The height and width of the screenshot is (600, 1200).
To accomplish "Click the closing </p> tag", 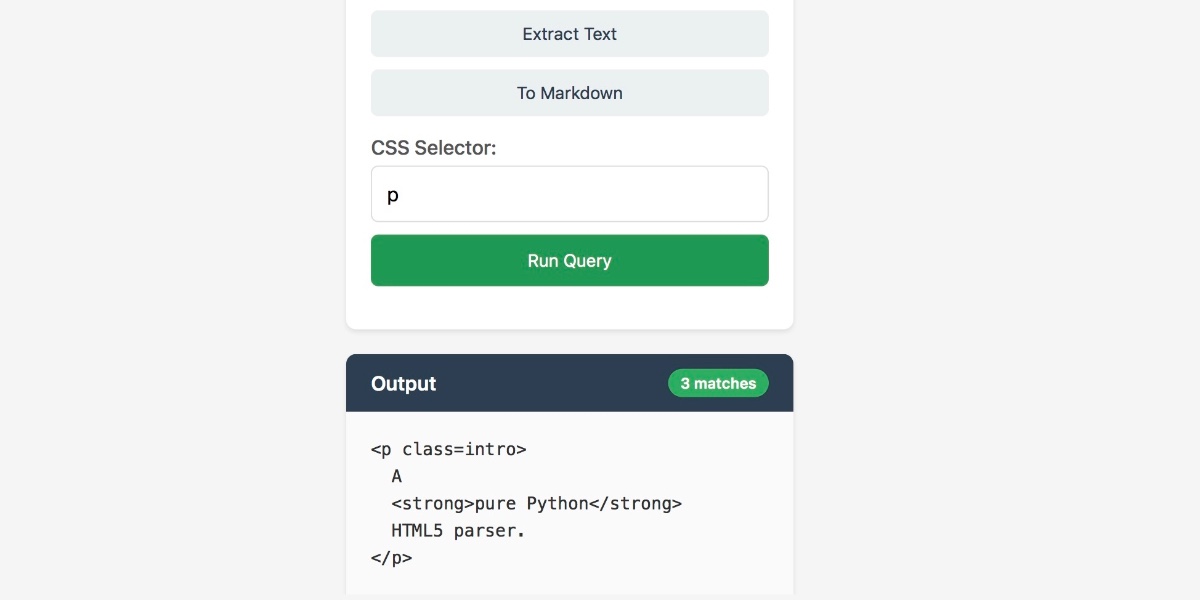I will [x=391, y=558].
